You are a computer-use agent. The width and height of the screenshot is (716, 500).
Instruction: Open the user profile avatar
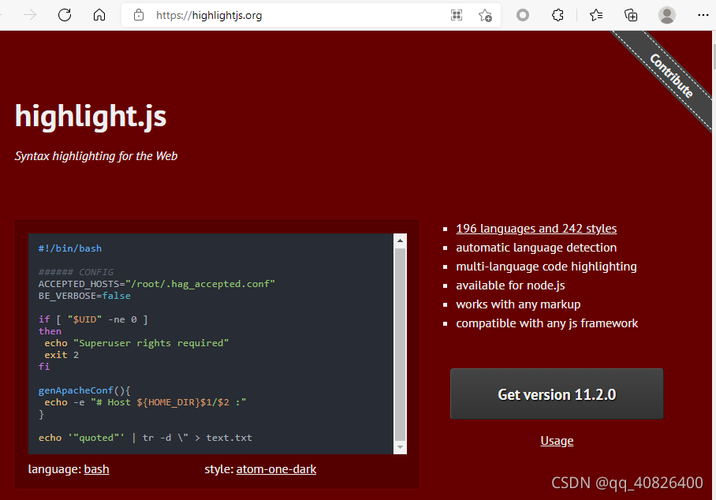tap(667, 15)
